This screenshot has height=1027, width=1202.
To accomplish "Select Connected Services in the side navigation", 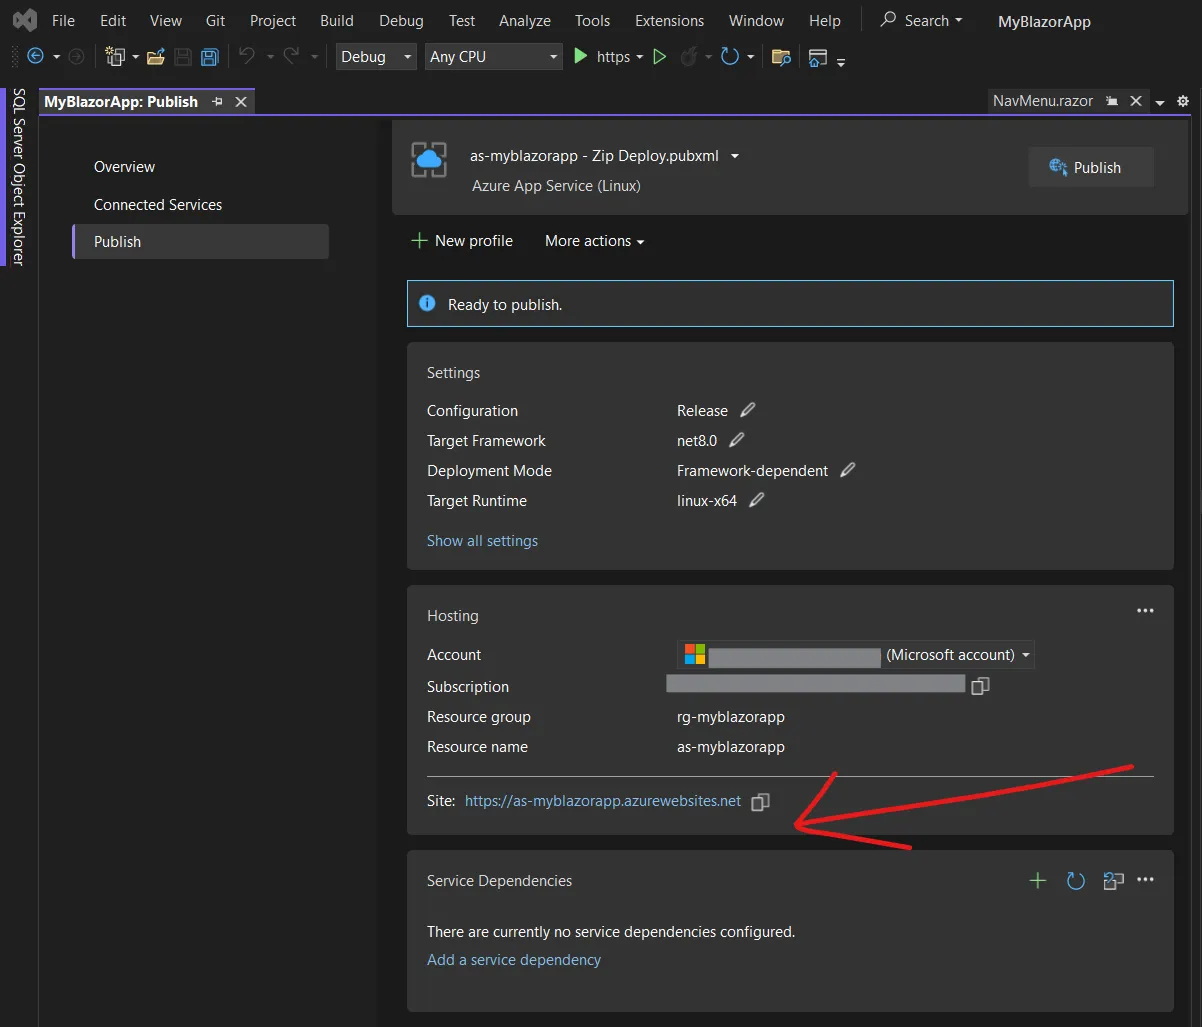I will 158,204.
